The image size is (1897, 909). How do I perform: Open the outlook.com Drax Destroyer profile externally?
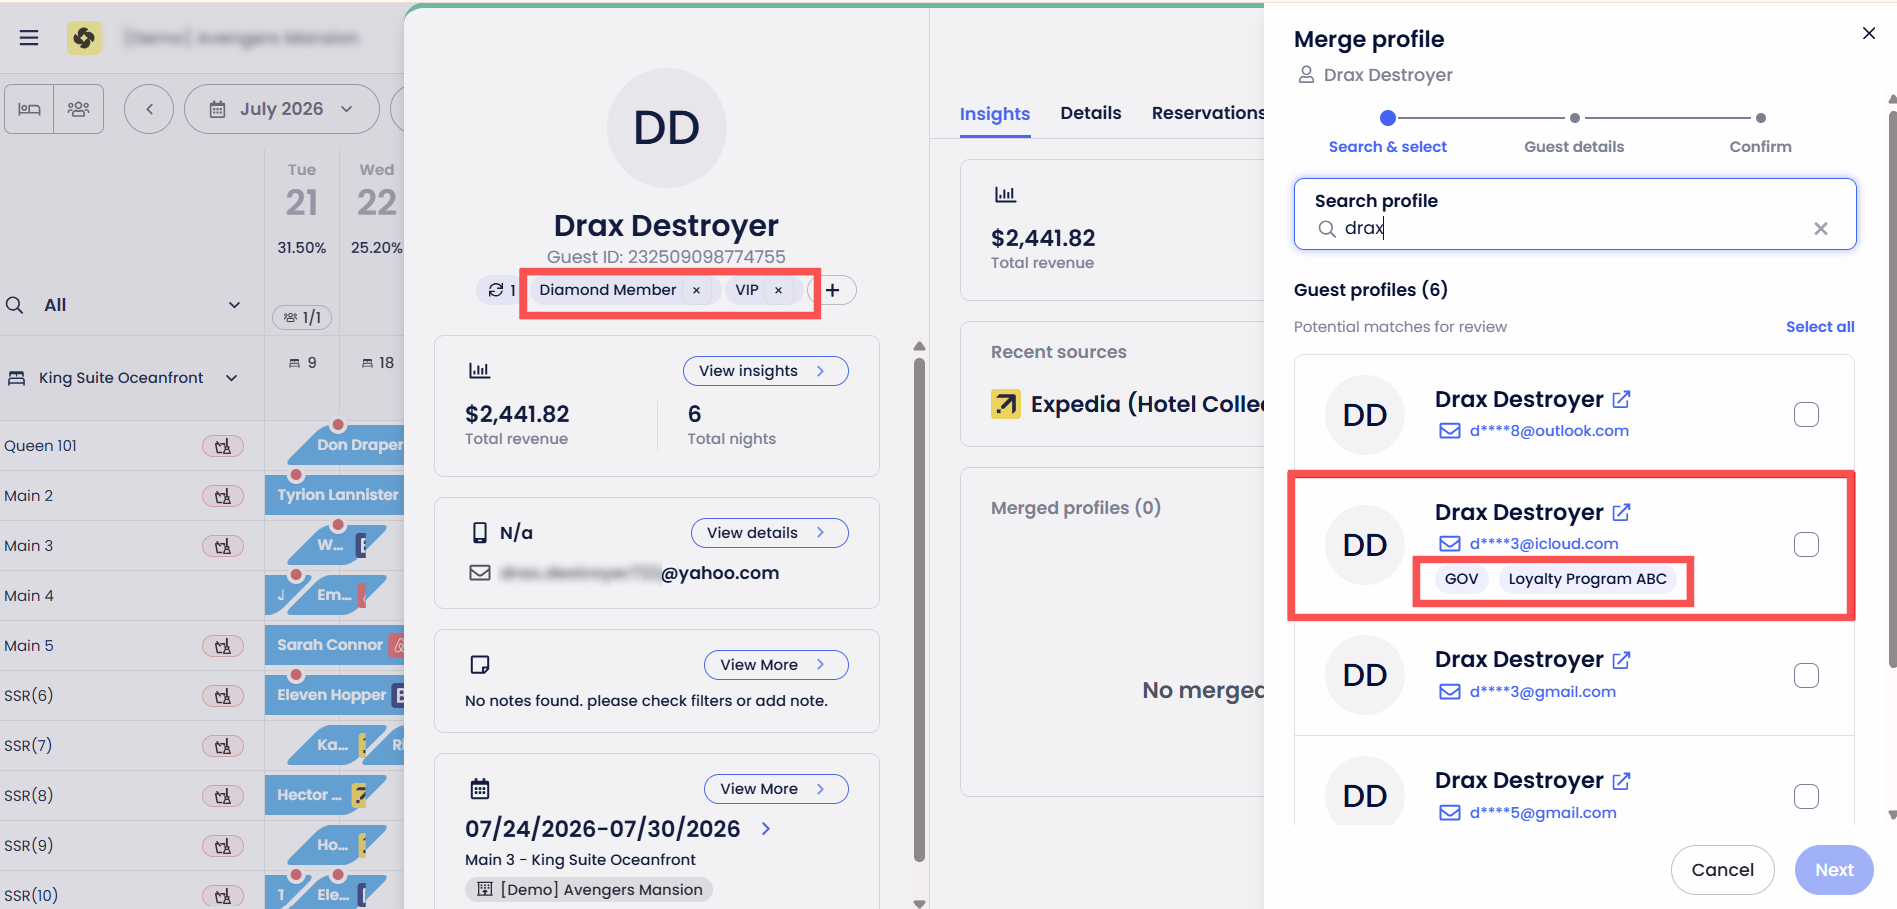(1622, 400)
